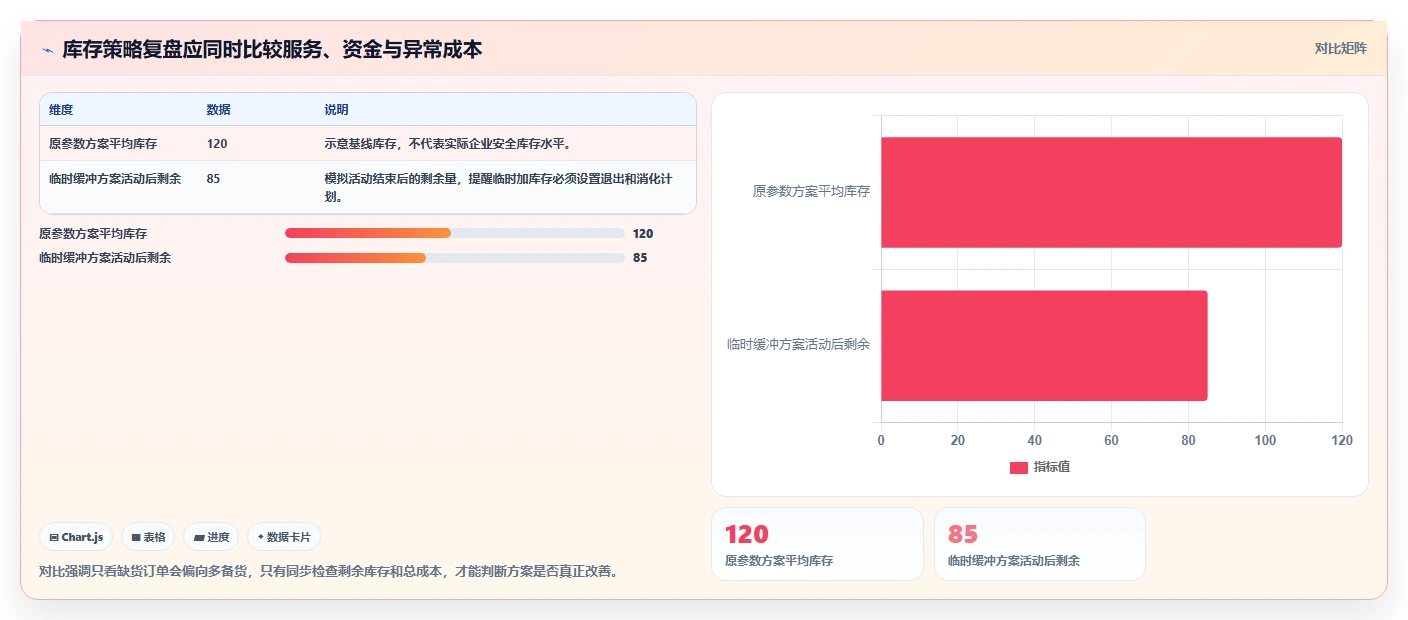The height and width of the screenshot is (620, 1408).
Task: Click the table value 85
Action: click(x=213, y=178)
